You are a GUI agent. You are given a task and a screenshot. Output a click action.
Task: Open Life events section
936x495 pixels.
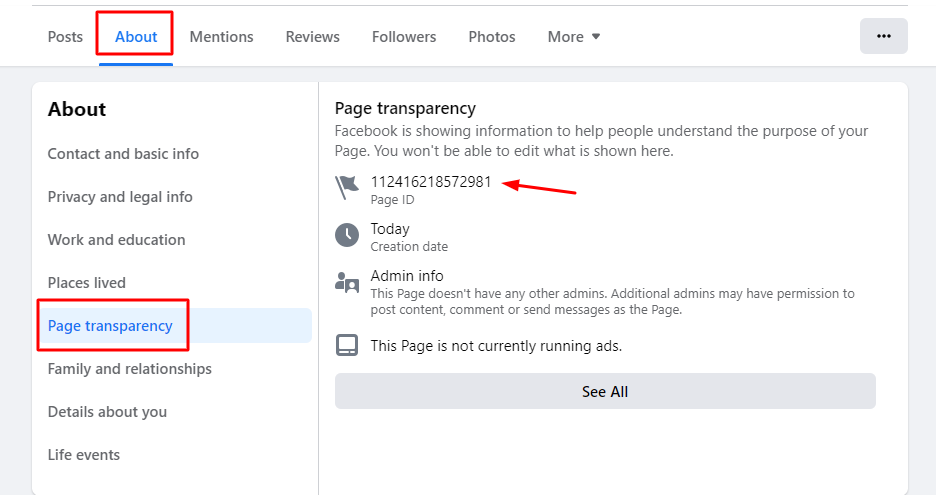click(x=84, y=455)
